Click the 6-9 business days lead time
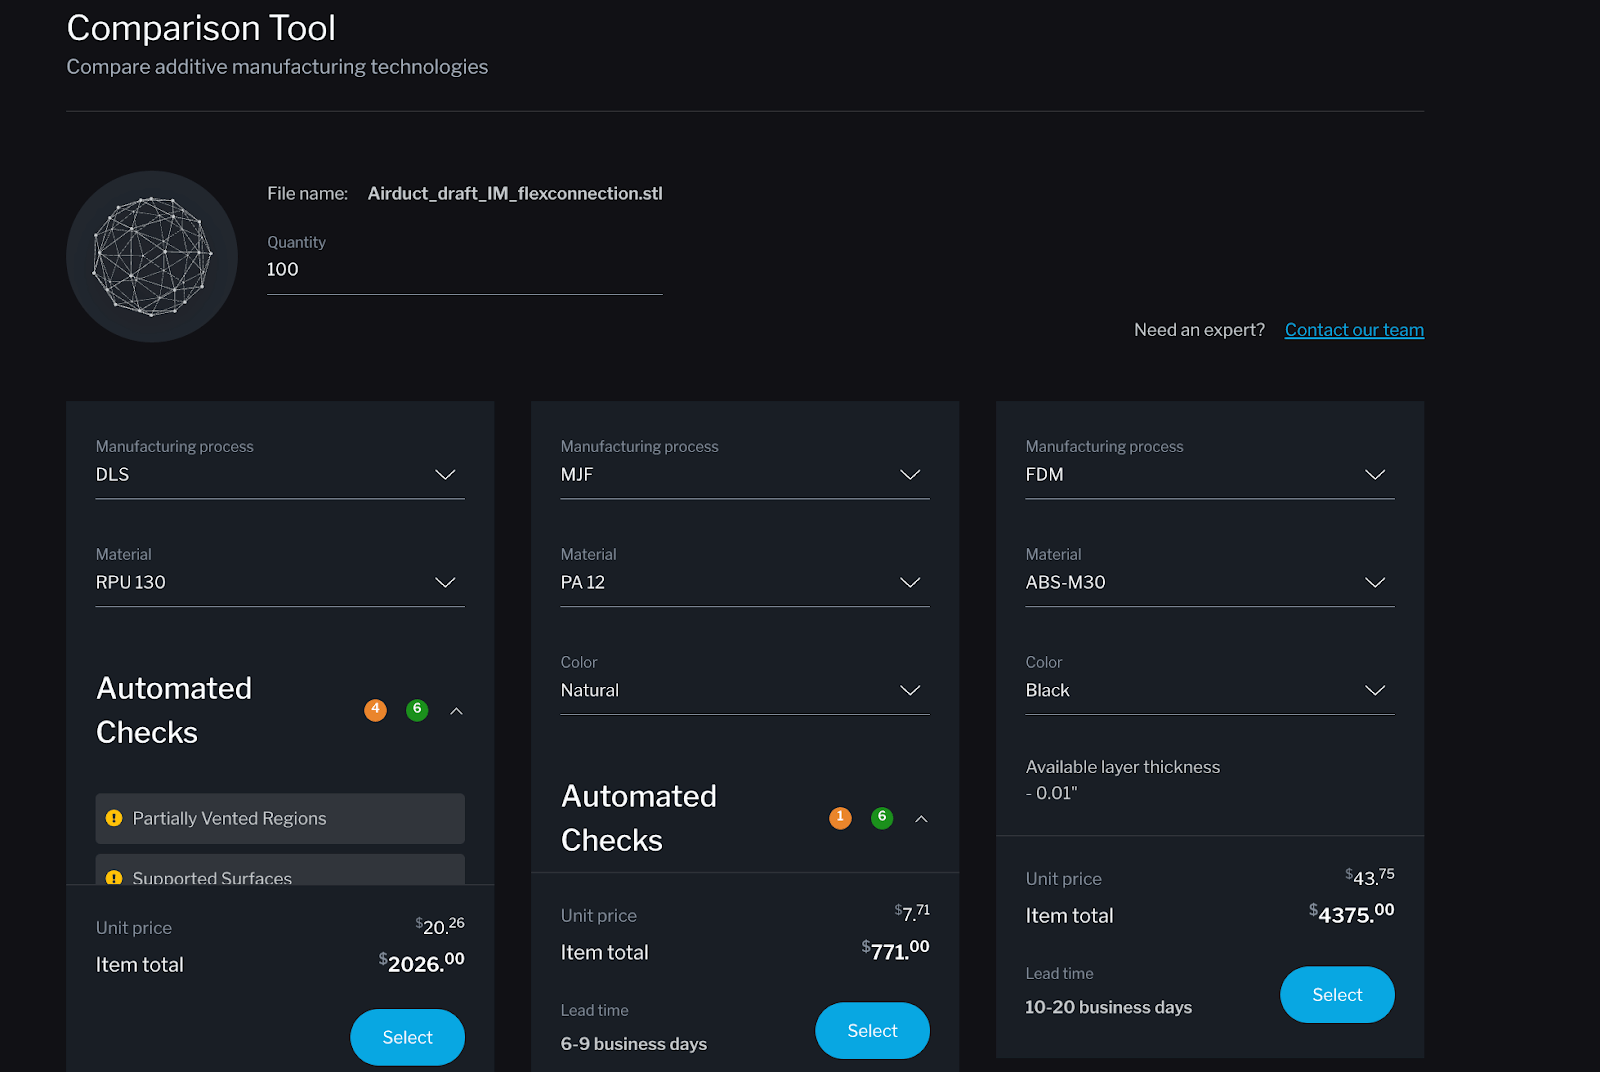This screenshot has width=1600, height=1072. [x=634, y=1044]
